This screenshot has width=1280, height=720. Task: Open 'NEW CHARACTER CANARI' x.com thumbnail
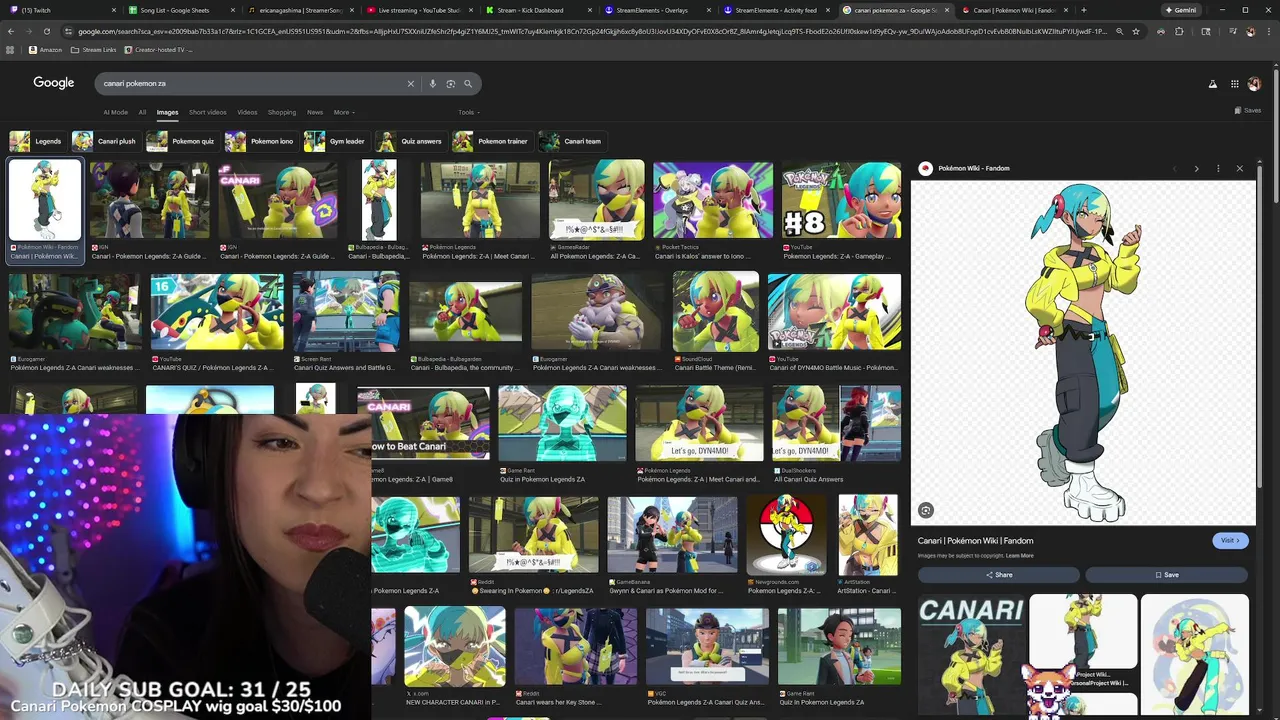tap(455, 646)
